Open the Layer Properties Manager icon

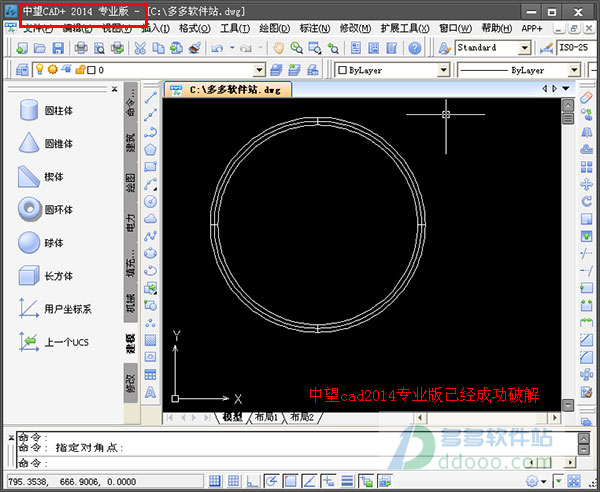22,70
